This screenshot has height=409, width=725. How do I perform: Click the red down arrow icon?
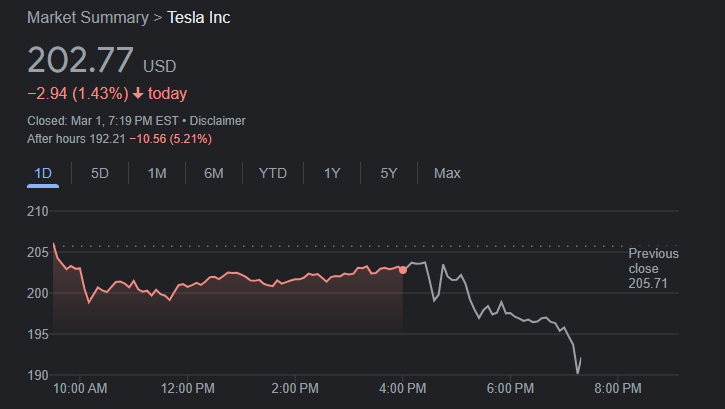click(138, 94)
